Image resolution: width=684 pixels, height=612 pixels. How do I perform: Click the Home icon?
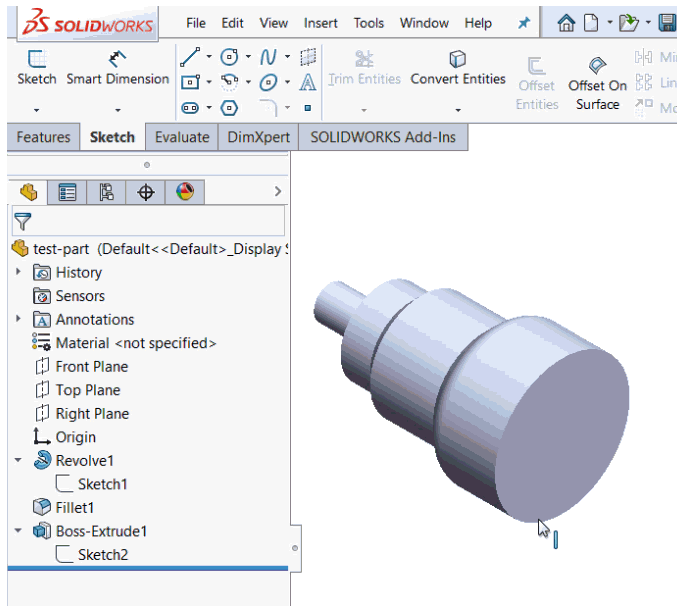coord(566,23)
